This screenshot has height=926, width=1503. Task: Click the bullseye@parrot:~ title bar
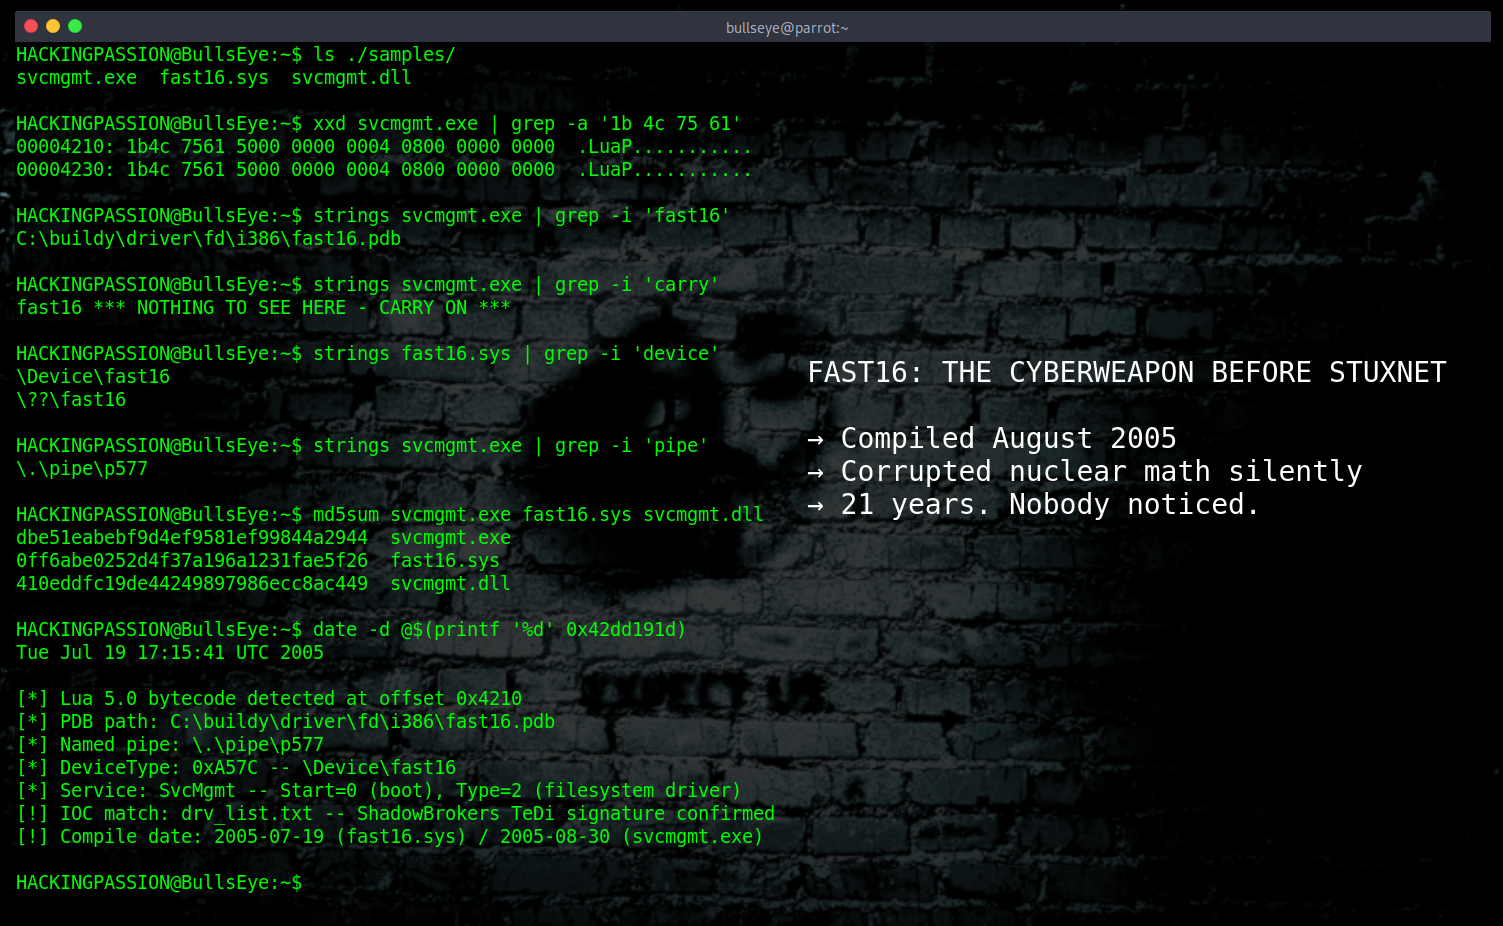click(x=787, y=27)
